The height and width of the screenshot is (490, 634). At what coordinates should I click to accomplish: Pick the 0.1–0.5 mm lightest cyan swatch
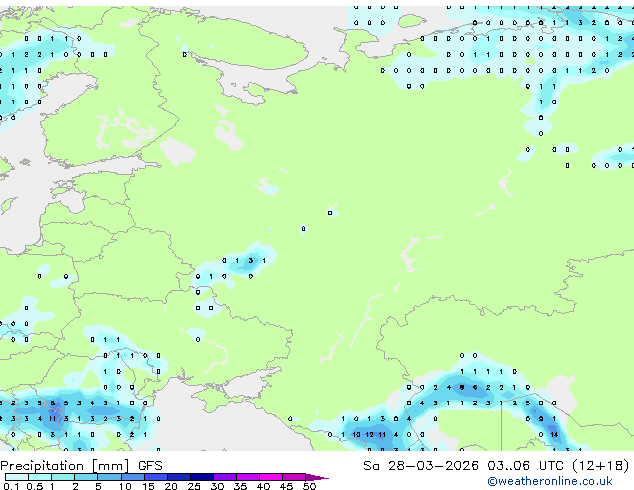pos(17,477)
